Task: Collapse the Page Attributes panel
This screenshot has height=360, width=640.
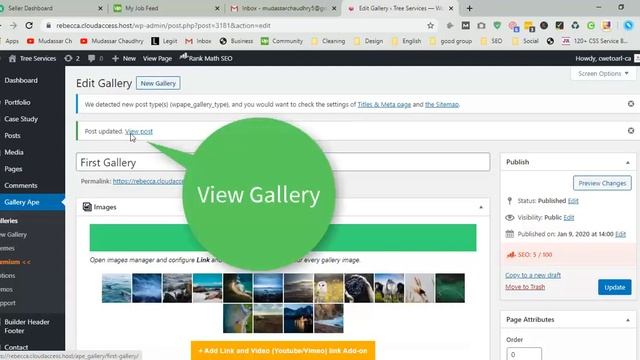Action: click(628, 320)
